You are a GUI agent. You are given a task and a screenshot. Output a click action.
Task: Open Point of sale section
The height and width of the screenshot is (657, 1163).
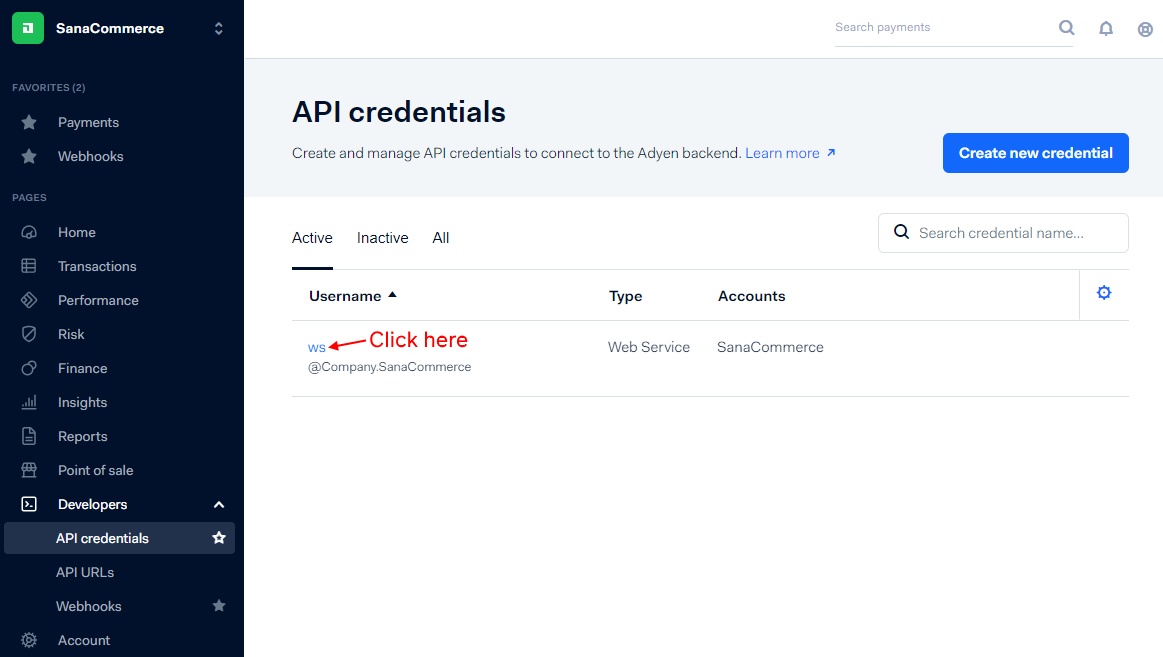[96, 470]
